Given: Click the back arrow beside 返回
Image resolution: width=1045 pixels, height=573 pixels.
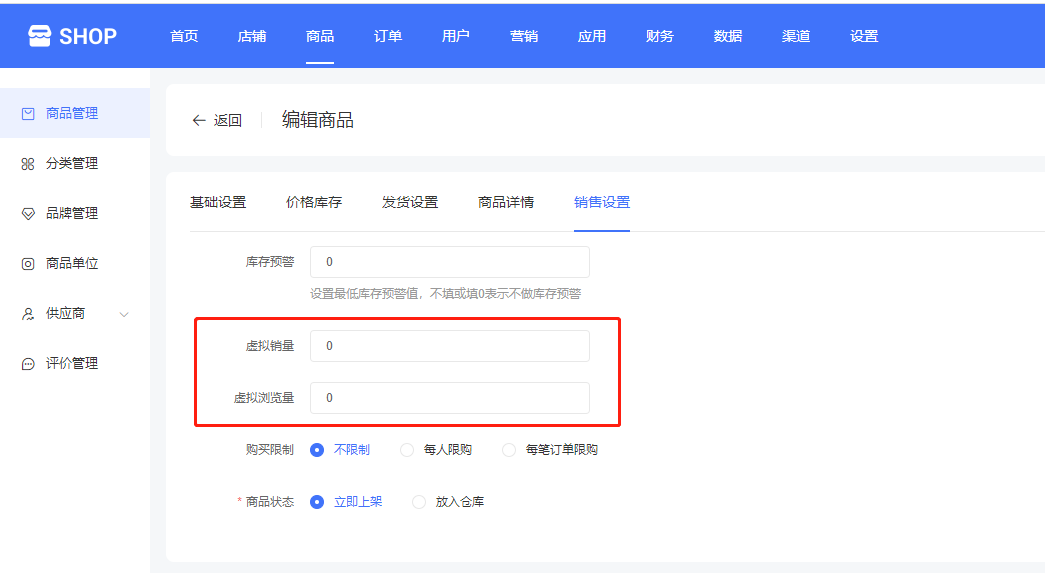Looking at the screenshot, I should tap(198, 121).
